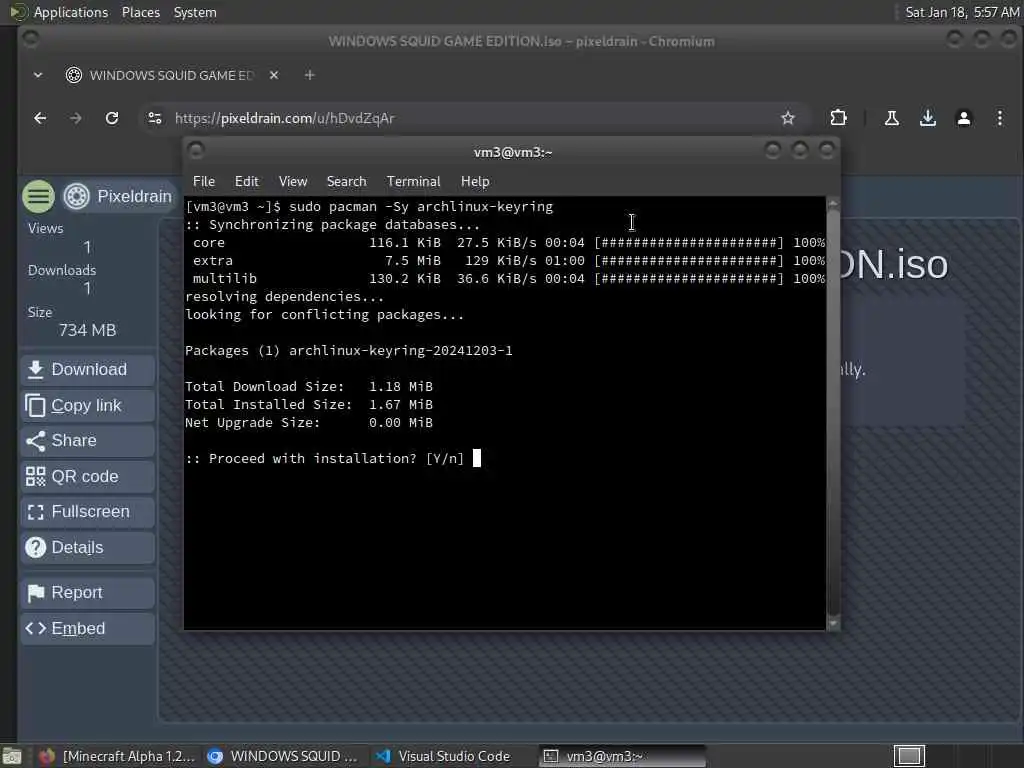This screenshot has height=768, width=1024.
Task: Open the Embed option
Action: pos(88,629)
